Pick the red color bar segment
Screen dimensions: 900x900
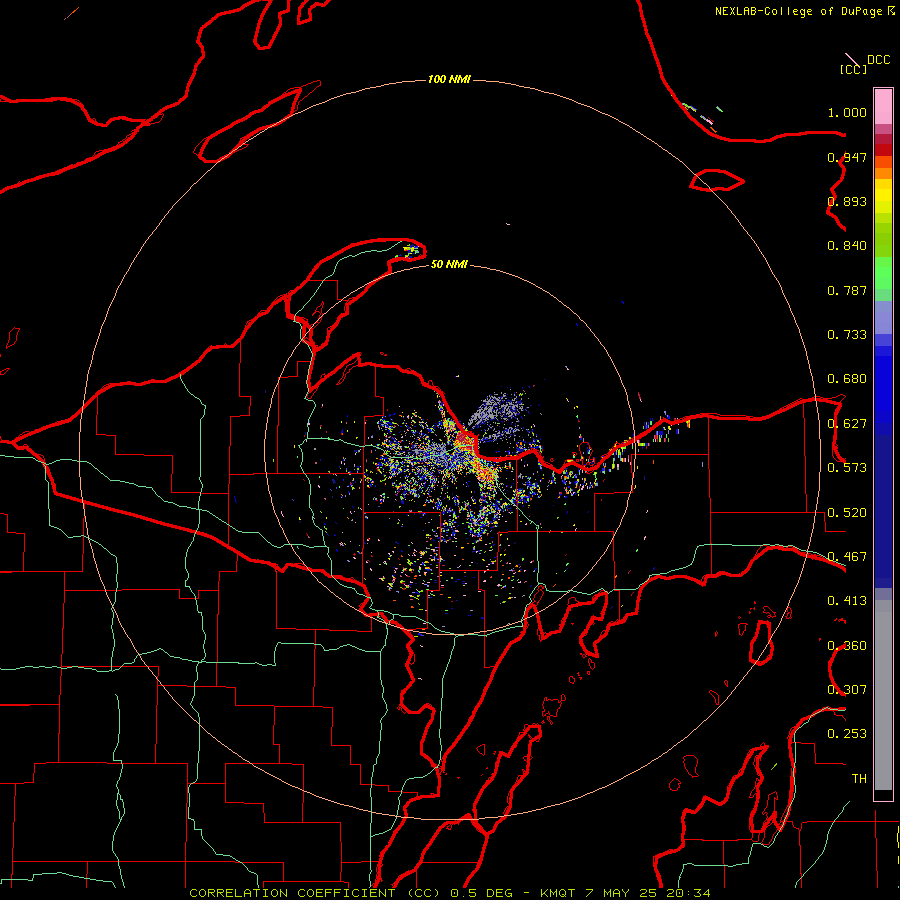(x=883, y=150)
